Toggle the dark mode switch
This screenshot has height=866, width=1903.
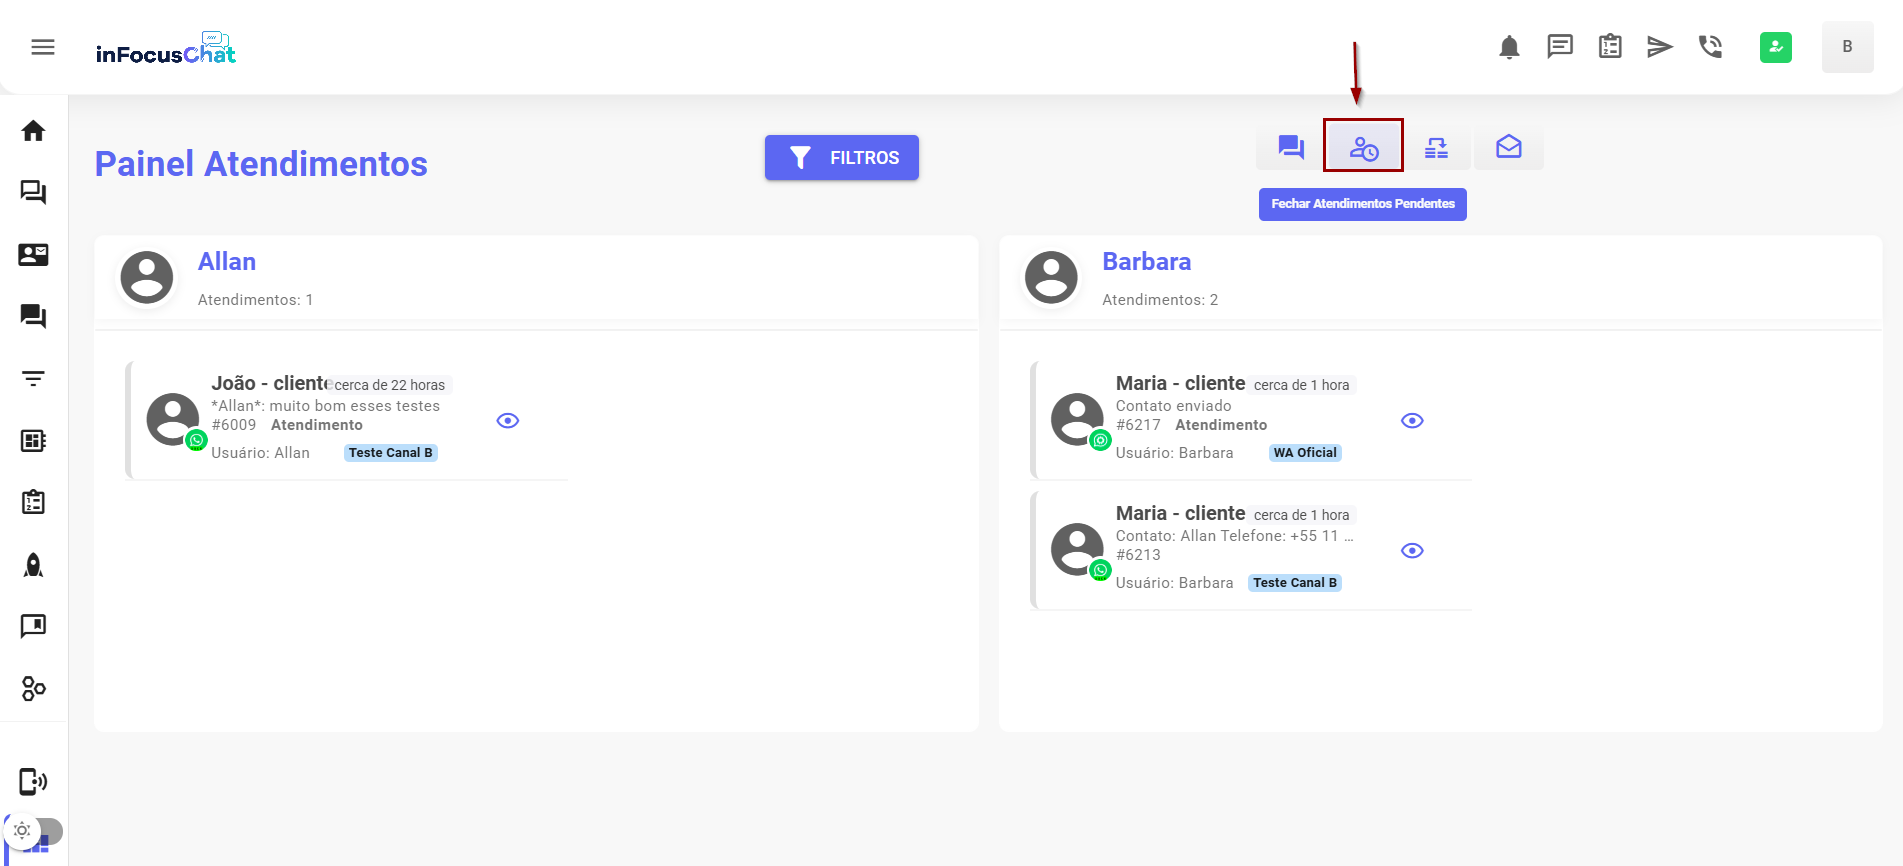[x=34, y=831]
